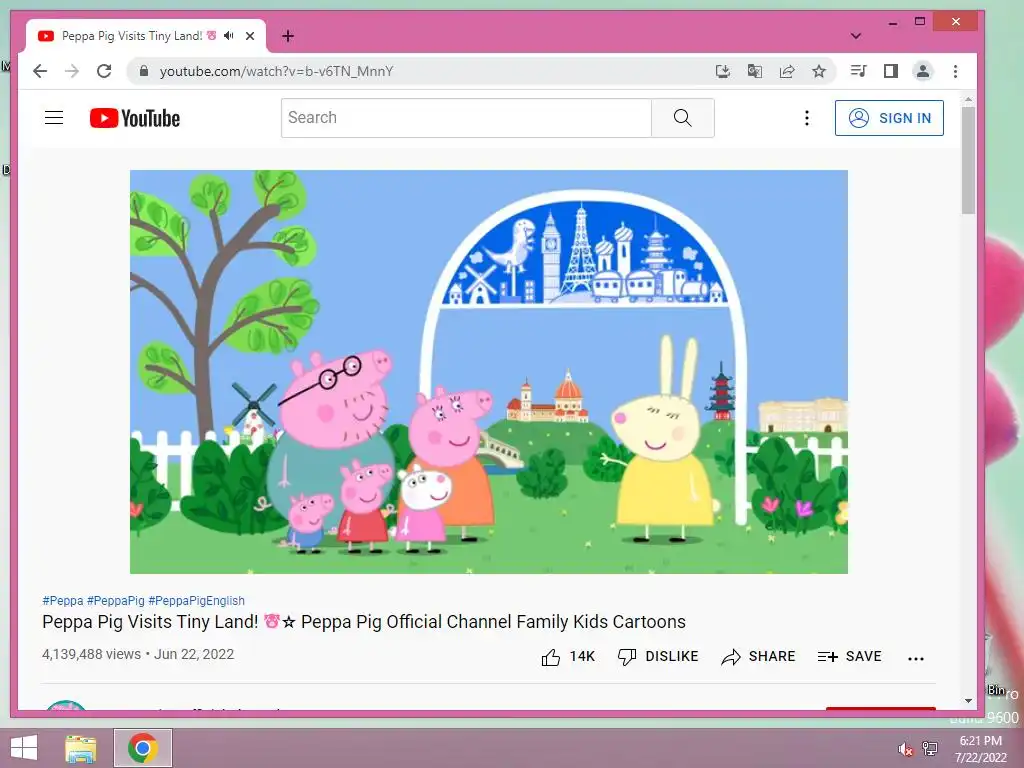The width and height of the screenshot is (1024, 768).
Task: Go to YouTube home via logo
Action: coord(135,118)
